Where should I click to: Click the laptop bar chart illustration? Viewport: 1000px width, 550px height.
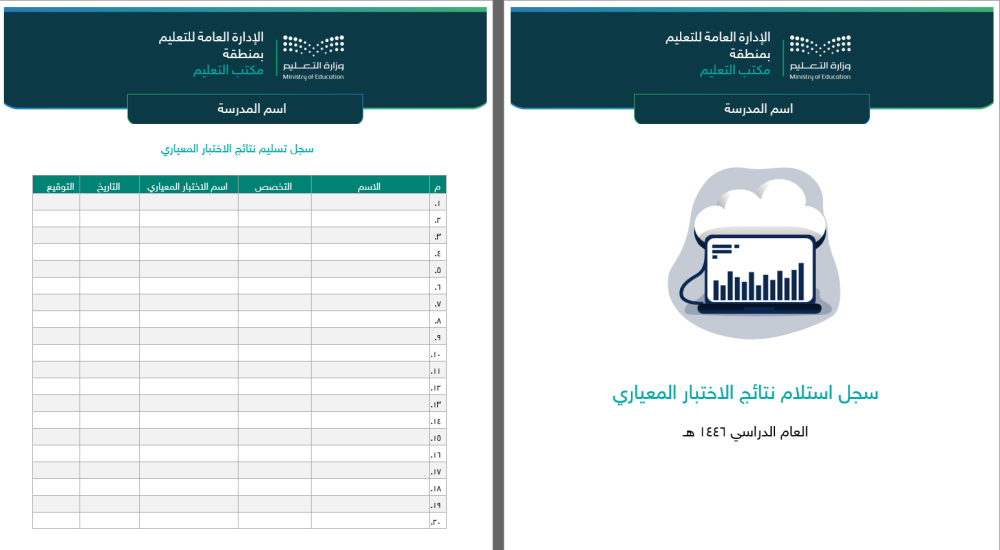(758, 272)
